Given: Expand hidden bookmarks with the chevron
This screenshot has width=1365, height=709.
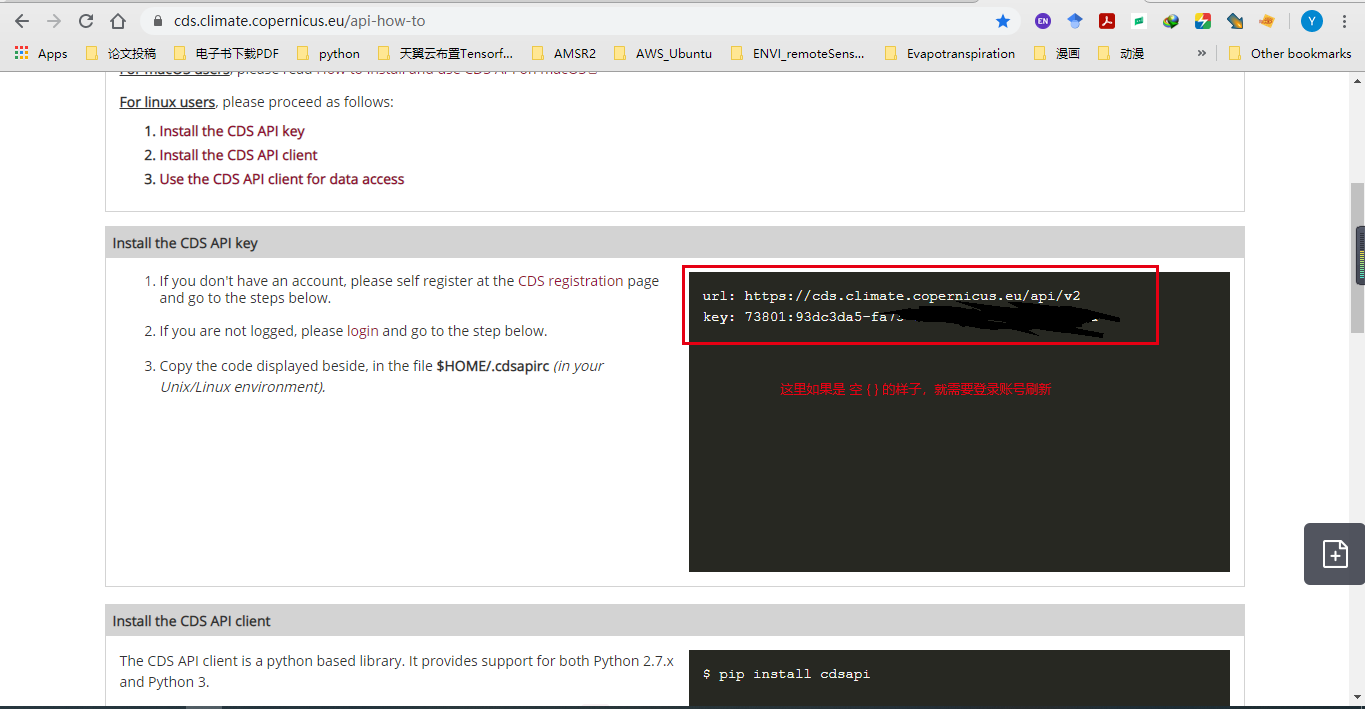Looking at the screenshot, I should [x=1201, y=53].
